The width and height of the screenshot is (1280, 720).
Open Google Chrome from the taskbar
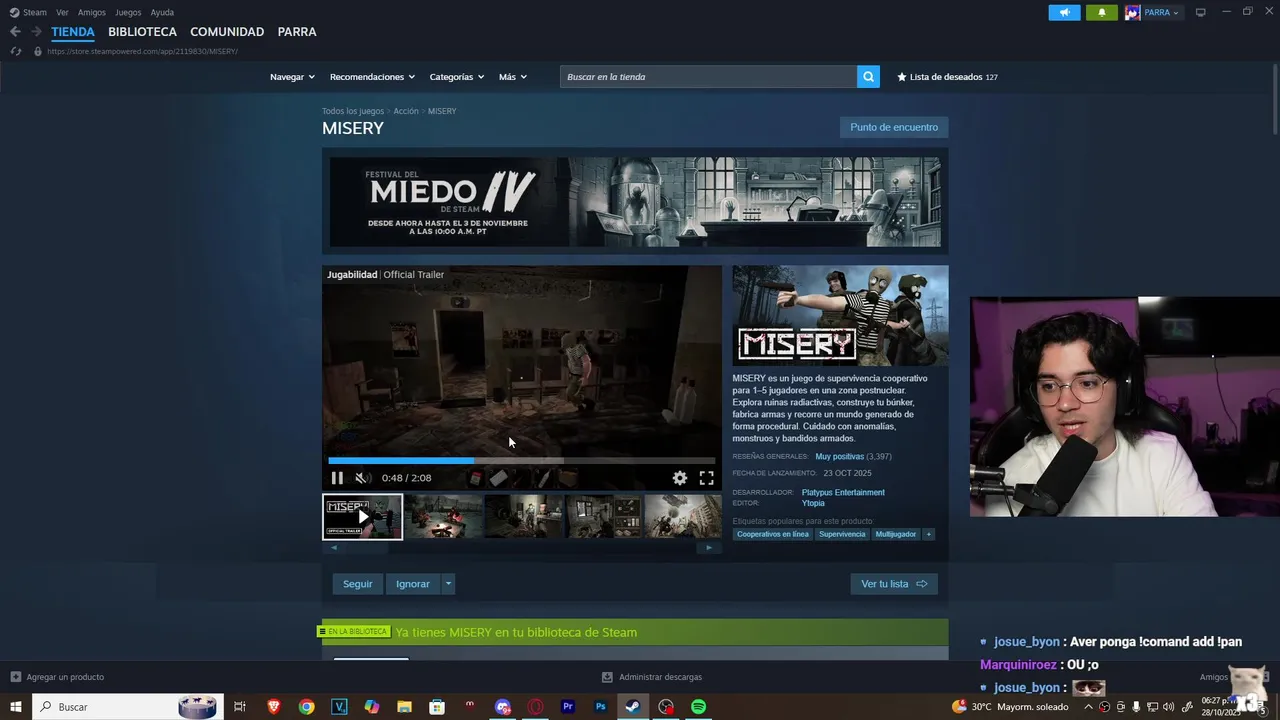307,707
